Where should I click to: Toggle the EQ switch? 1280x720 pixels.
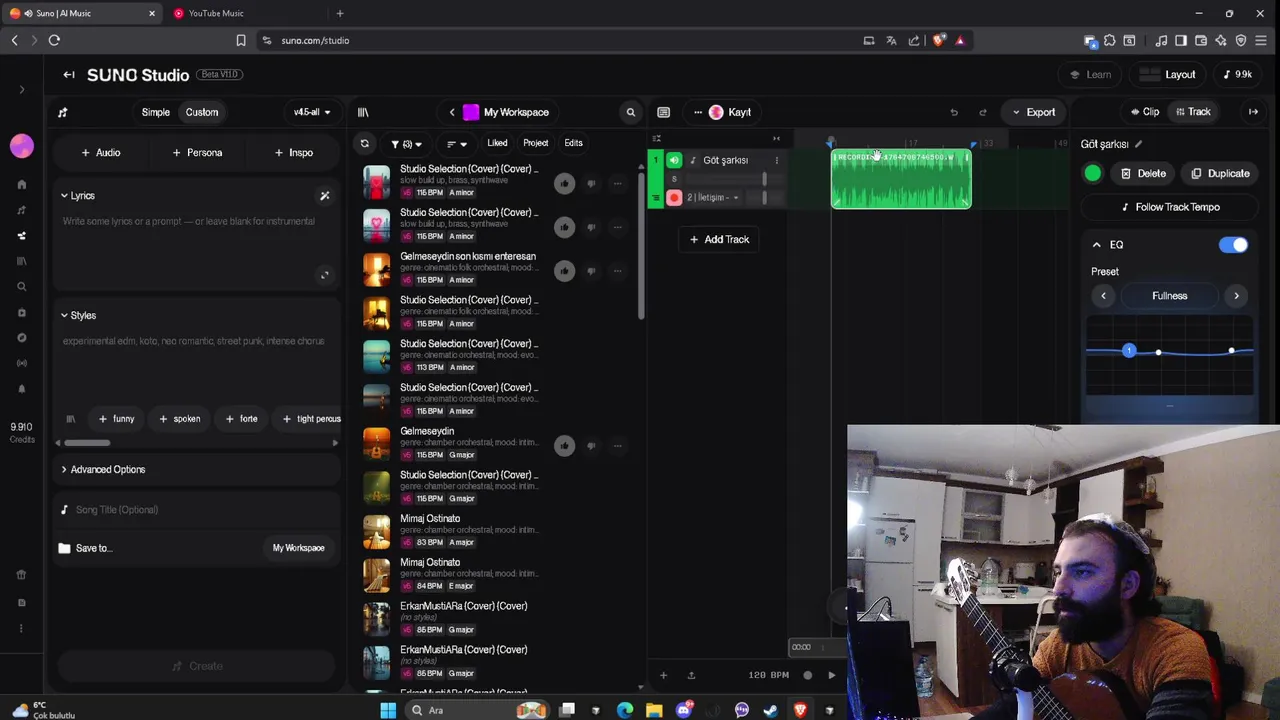click(x=1233, y=245)
